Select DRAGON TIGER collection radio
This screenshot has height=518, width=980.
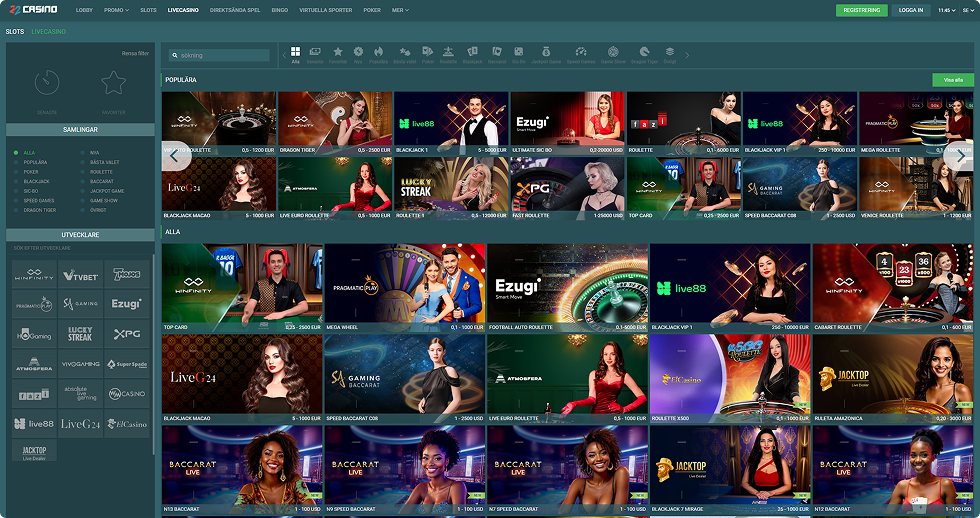(16, 210)
